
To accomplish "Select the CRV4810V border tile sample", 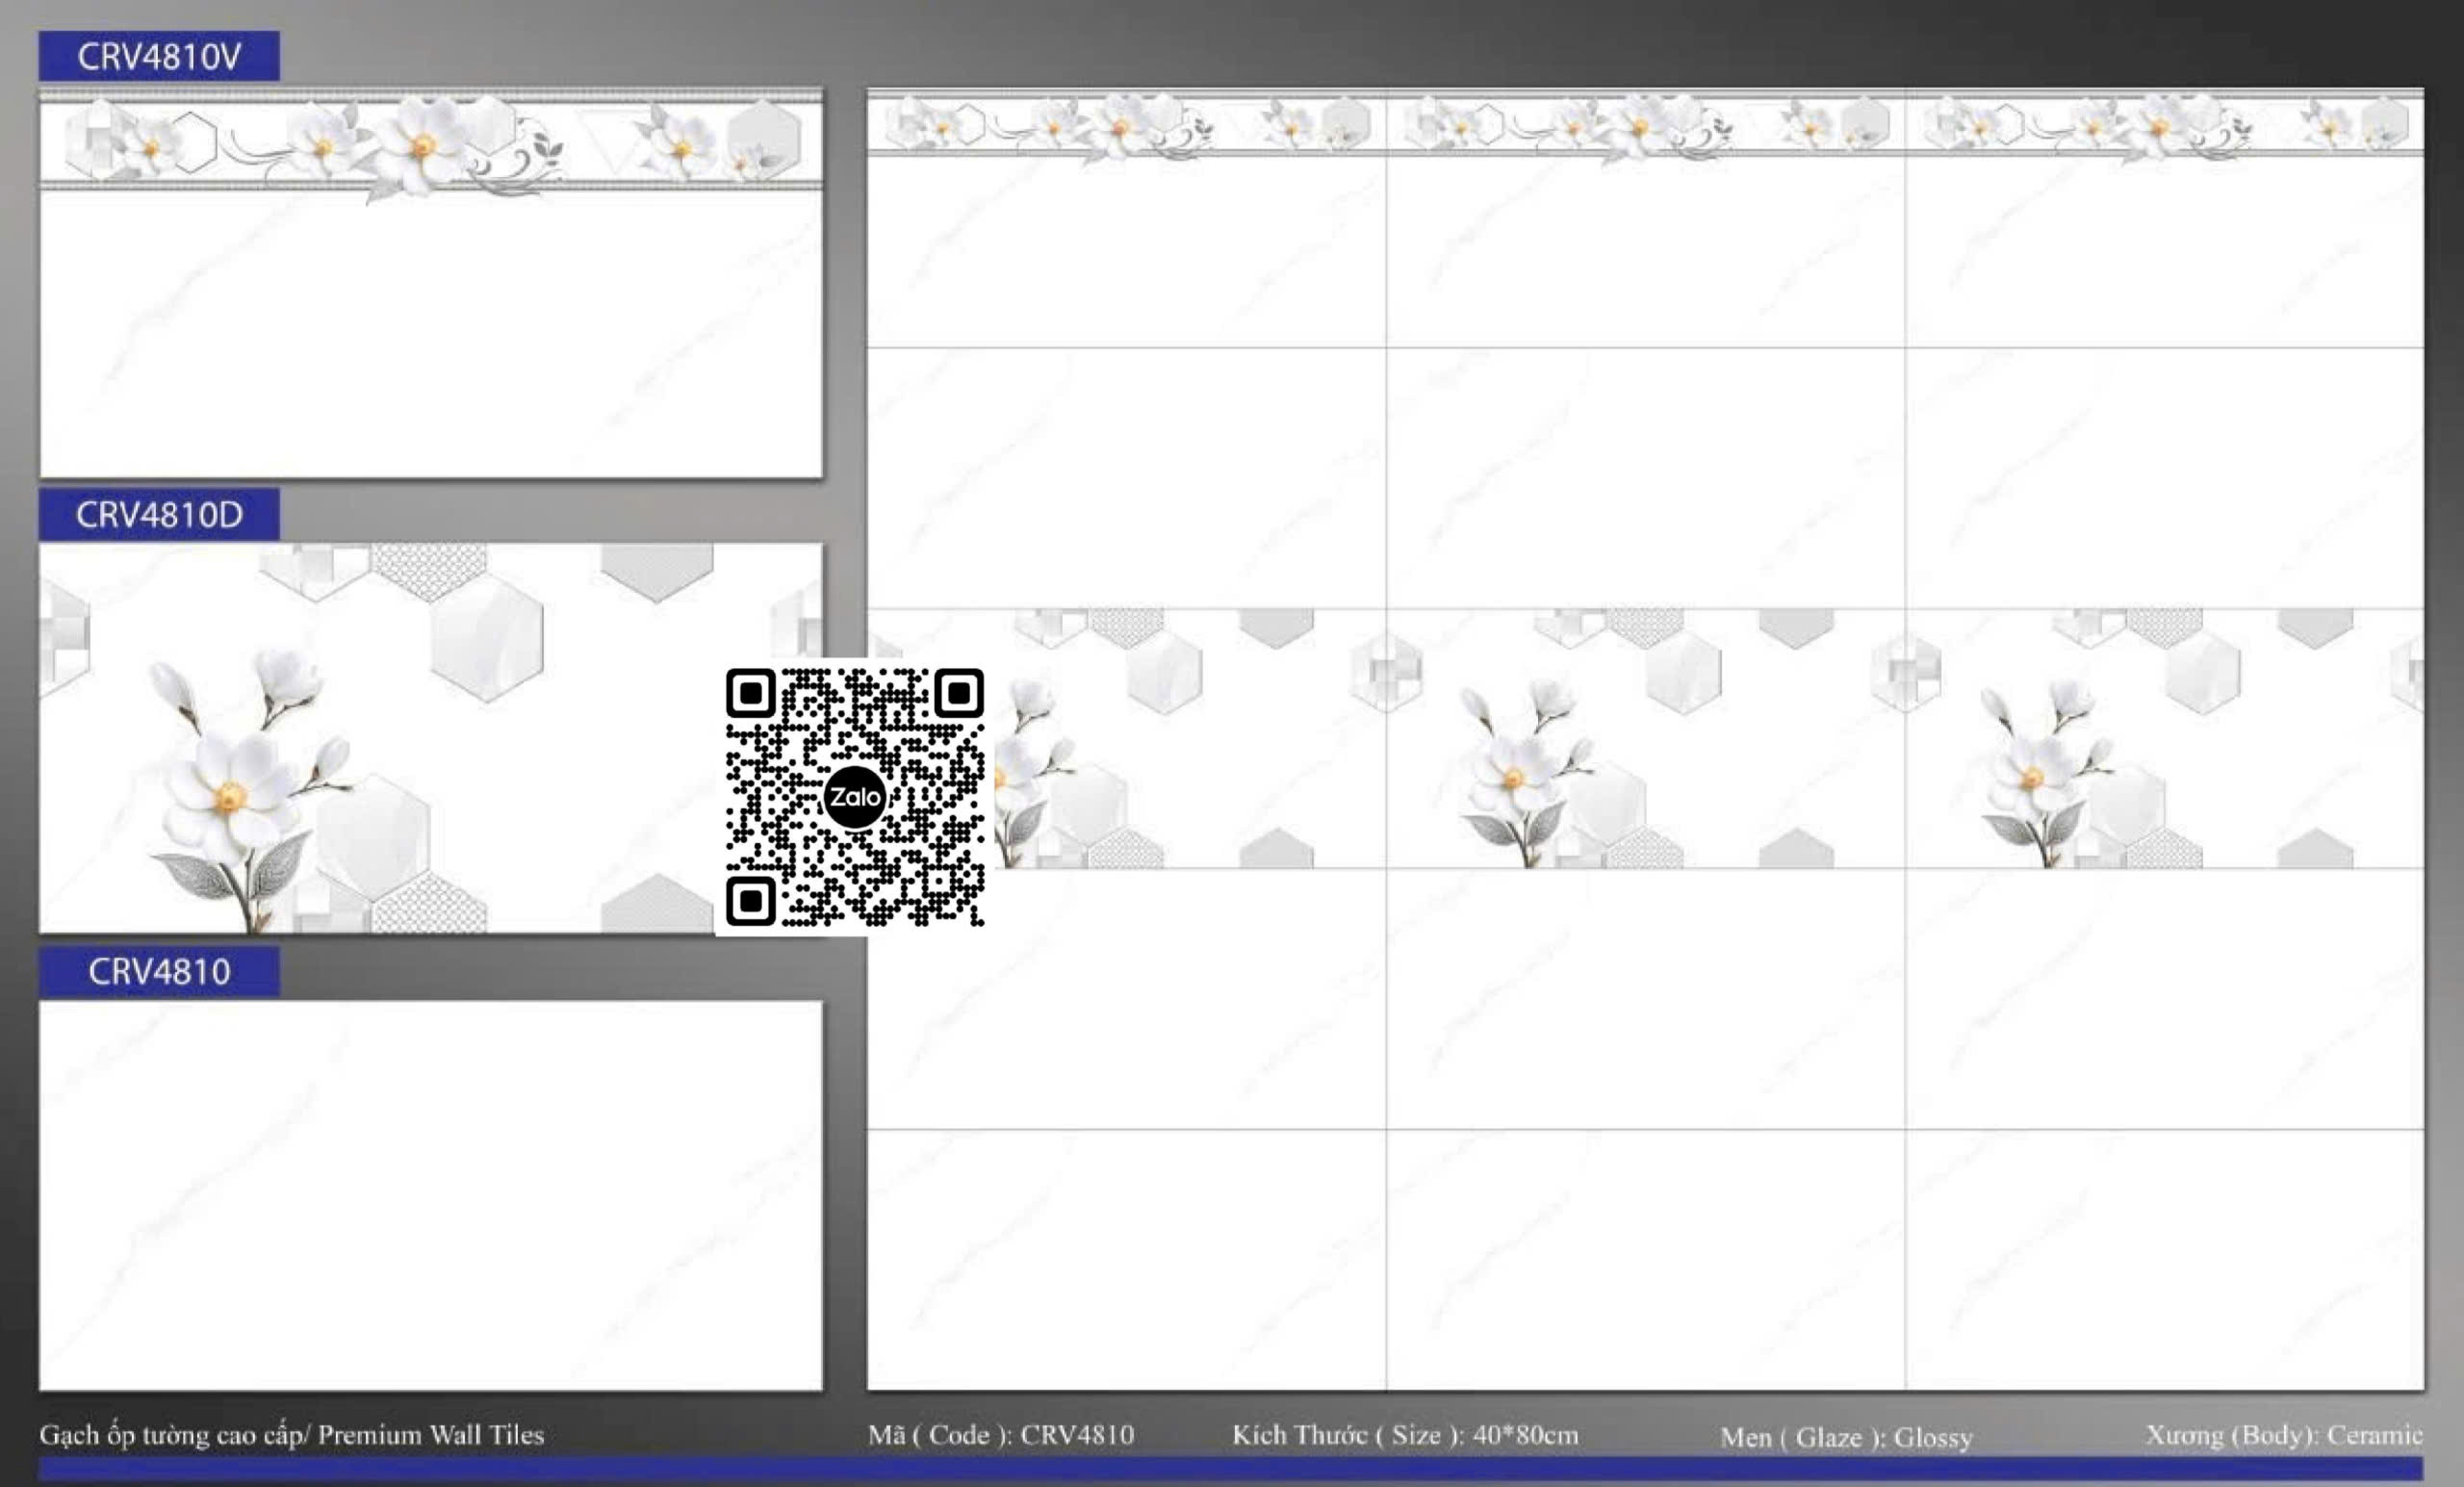I will 430,285.
